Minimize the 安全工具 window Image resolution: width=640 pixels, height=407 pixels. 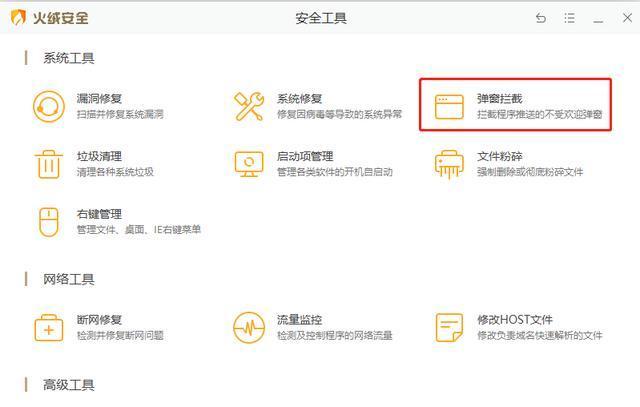click(x=598, y=20)
